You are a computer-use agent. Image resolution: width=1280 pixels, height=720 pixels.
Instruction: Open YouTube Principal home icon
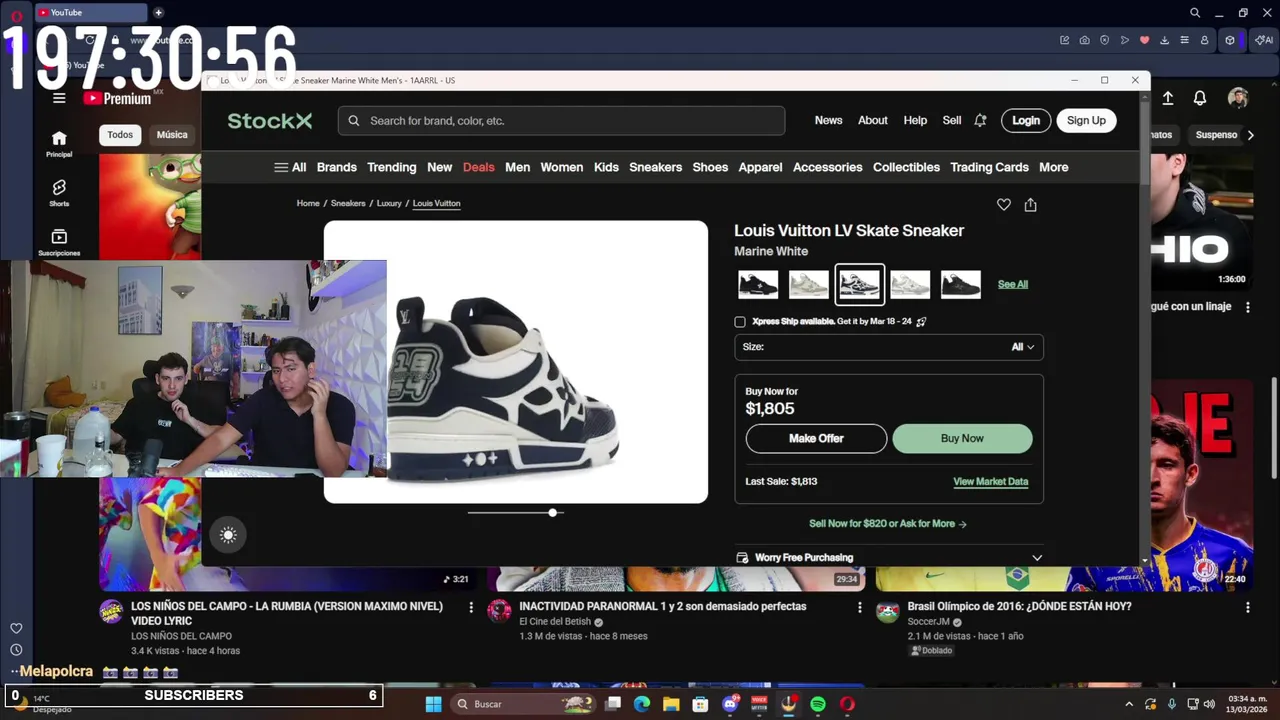coord(59,144)
